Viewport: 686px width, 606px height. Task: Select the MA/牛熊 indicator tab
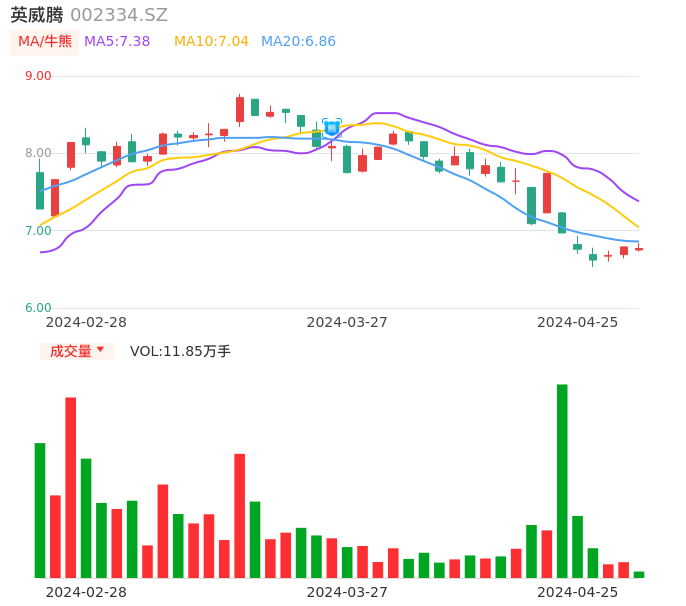coord(45,42)
